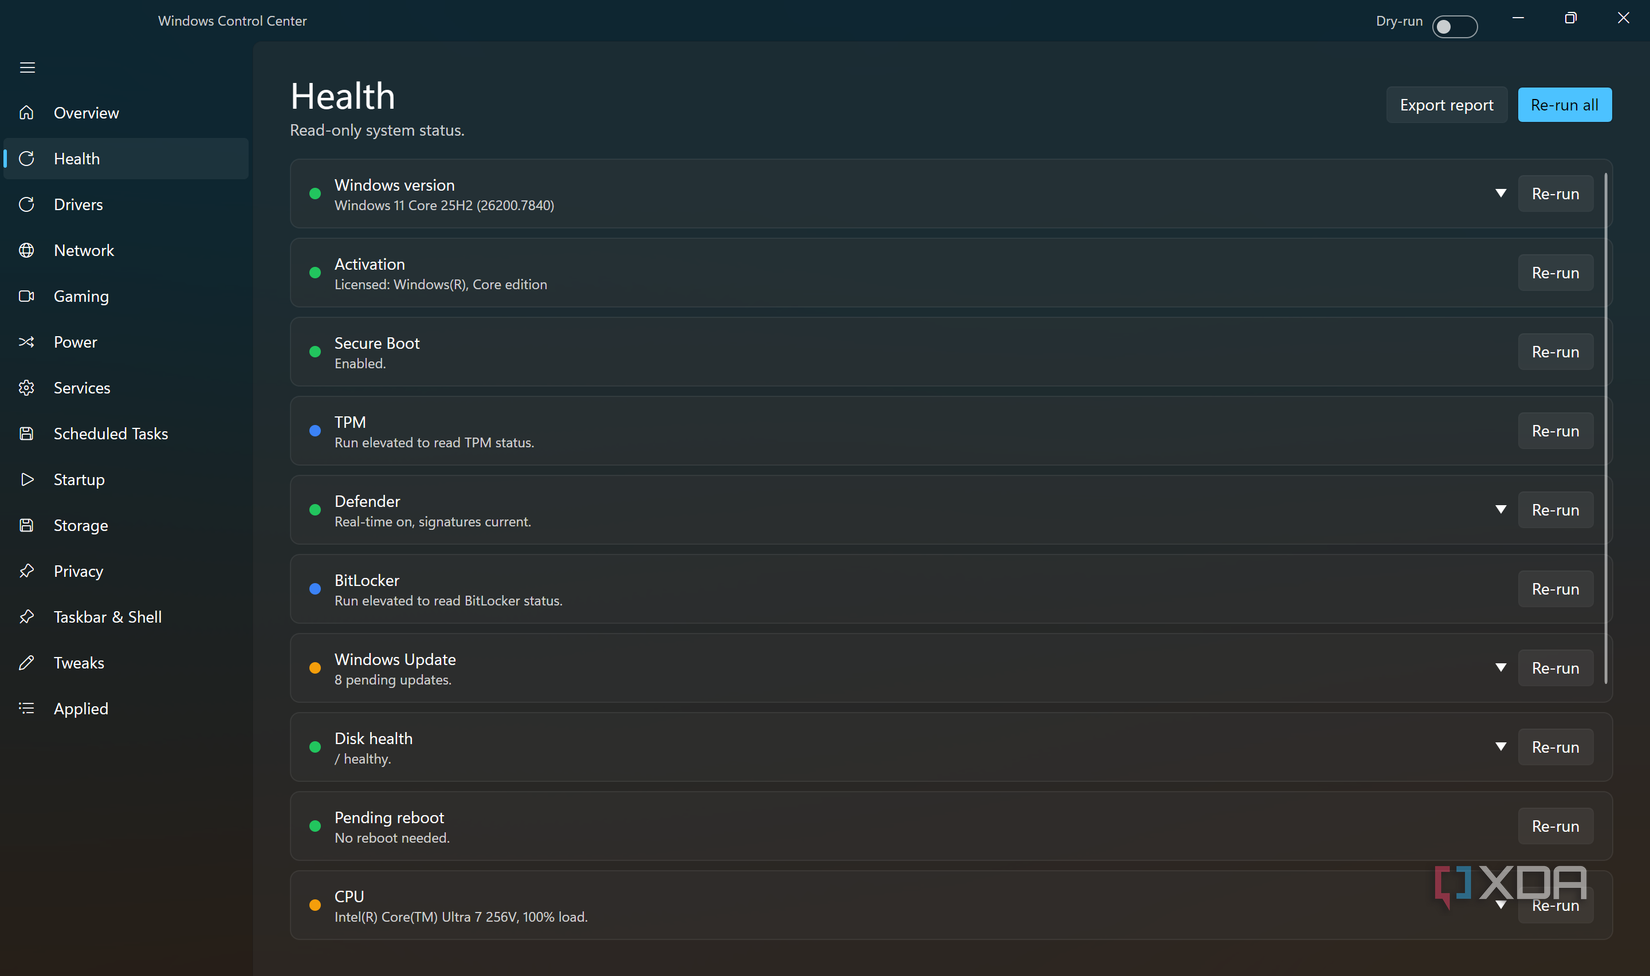Open the Tweaks page

(126, 663)
